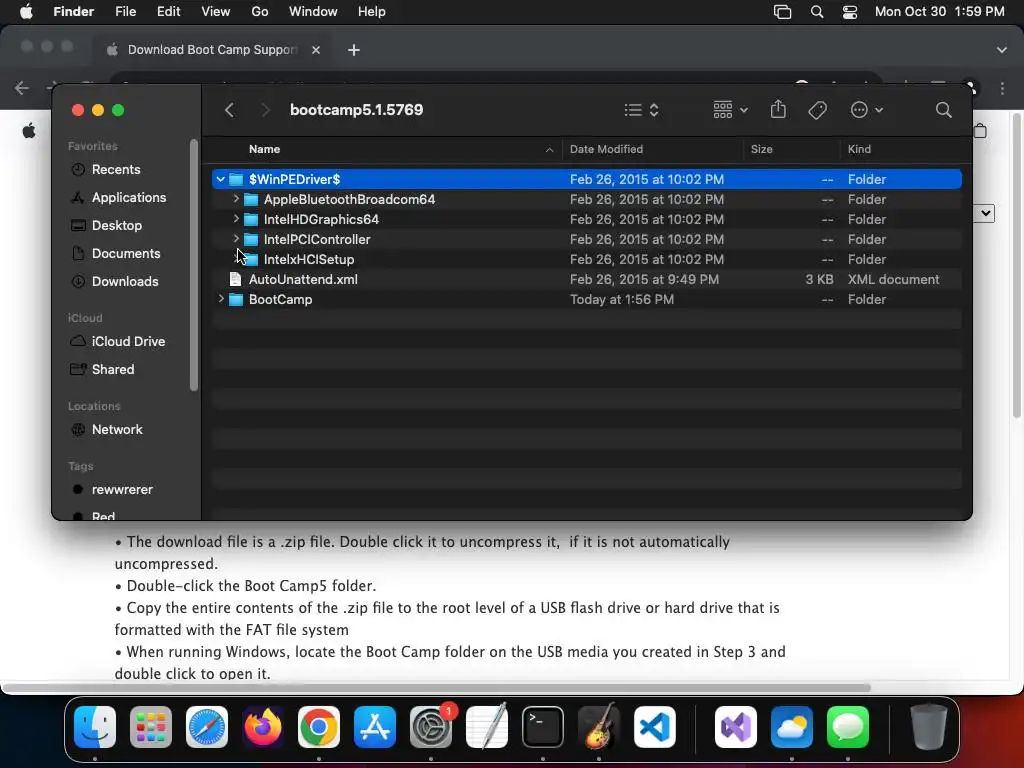
Task: Click the browser back arrow
Action: 22,88
